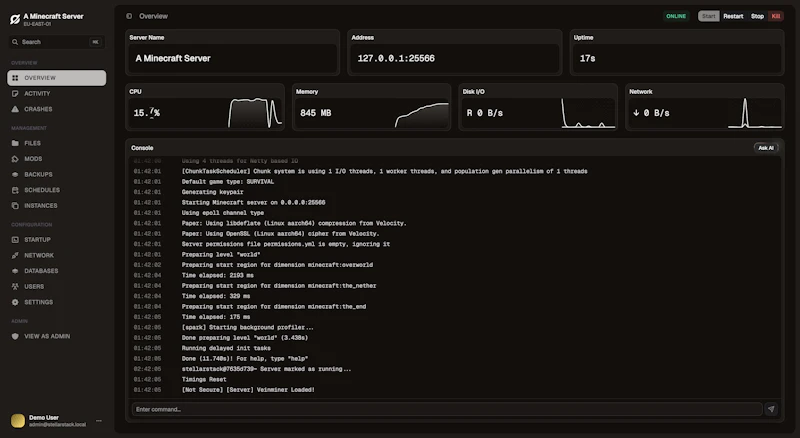Open the Overview page in the sidebar

pos(57,78)
